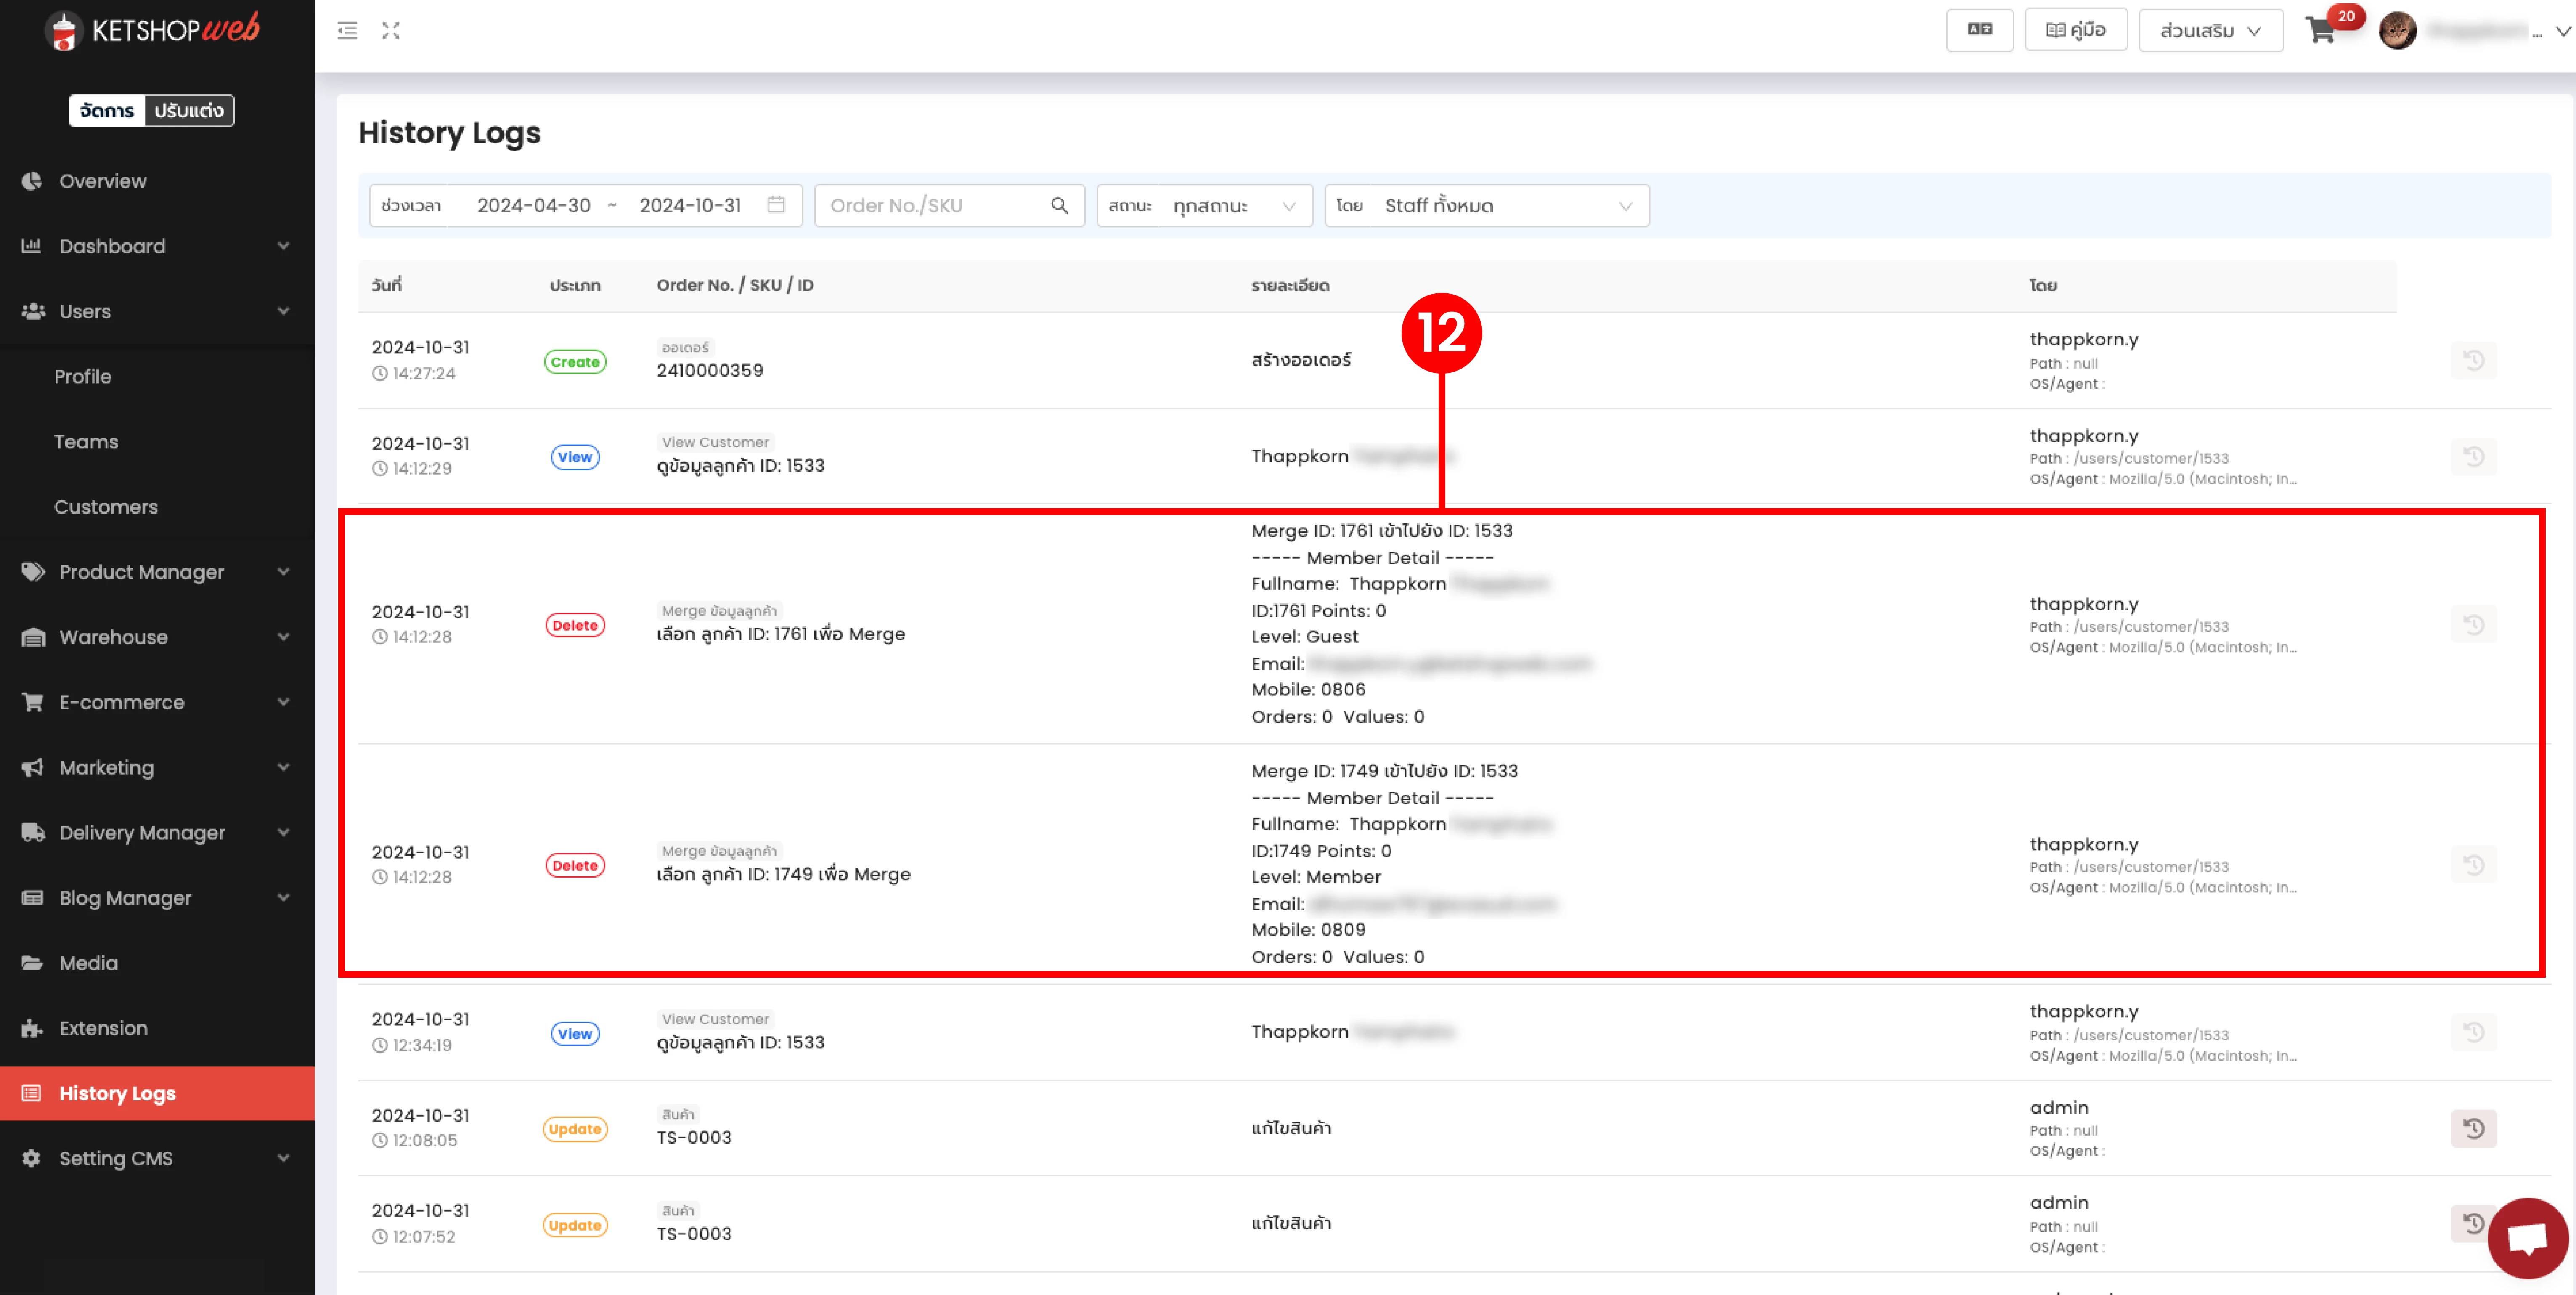Click the calendar icon in date range
Screen dimensions: 2576x1295
776,205
